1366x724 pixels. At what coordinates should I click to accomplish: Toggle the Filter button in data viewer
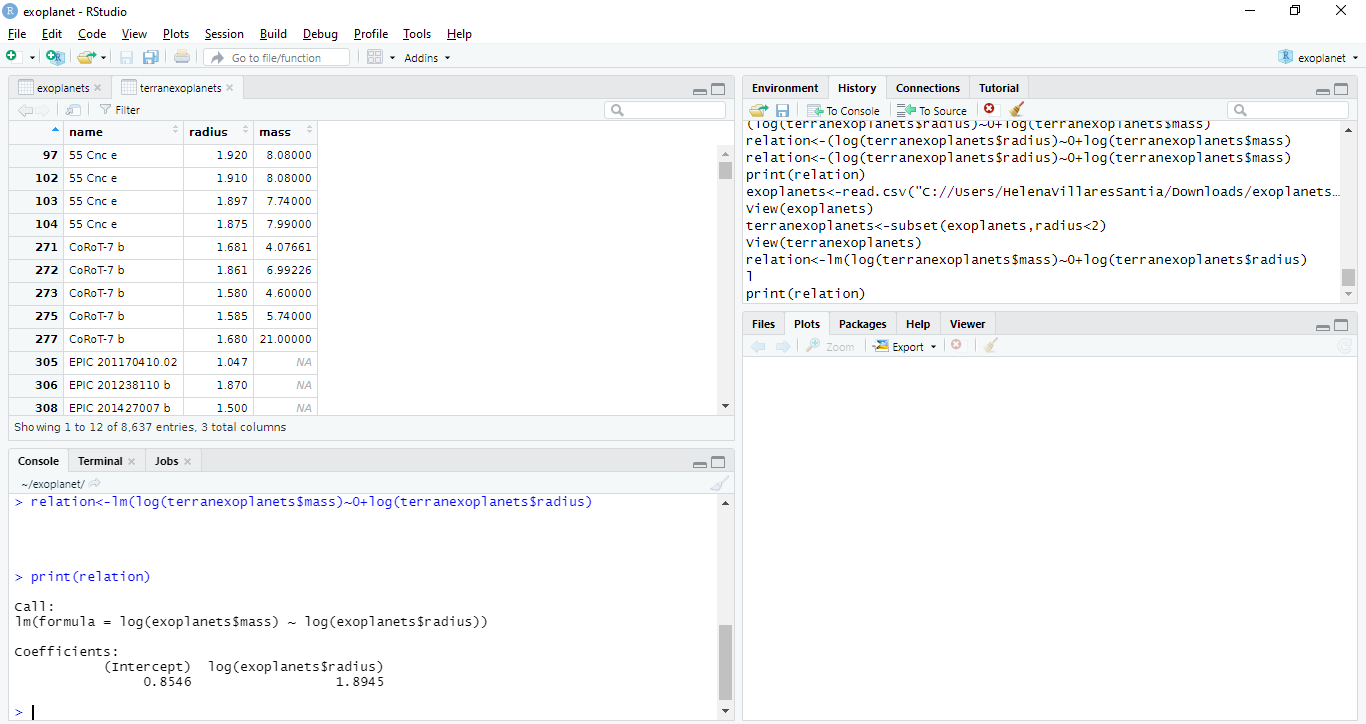pos(119,110)
